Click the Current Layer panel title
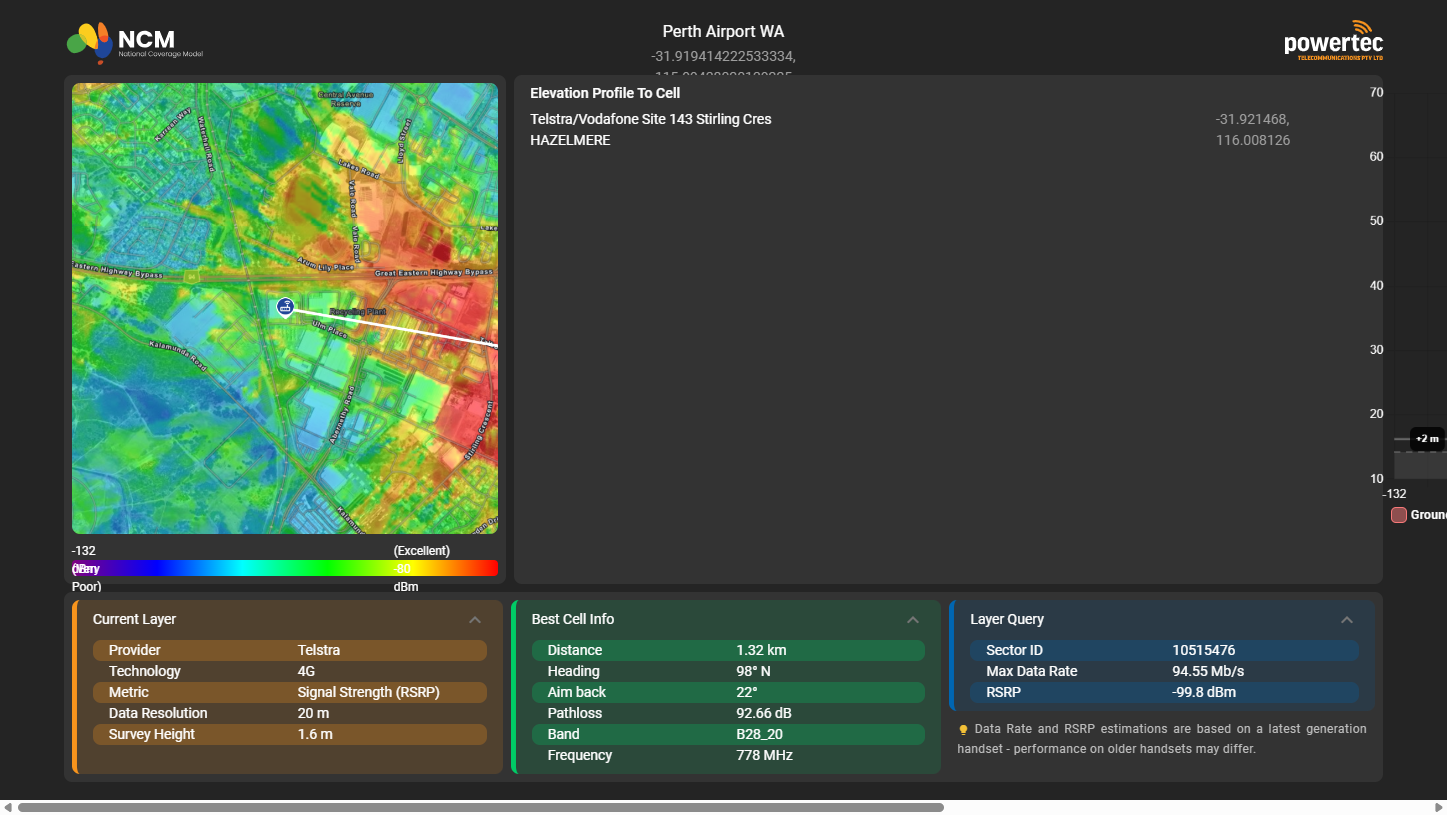Image resolution: width=1447 pixels, height=815 pixels. click(x=134, y=619)
